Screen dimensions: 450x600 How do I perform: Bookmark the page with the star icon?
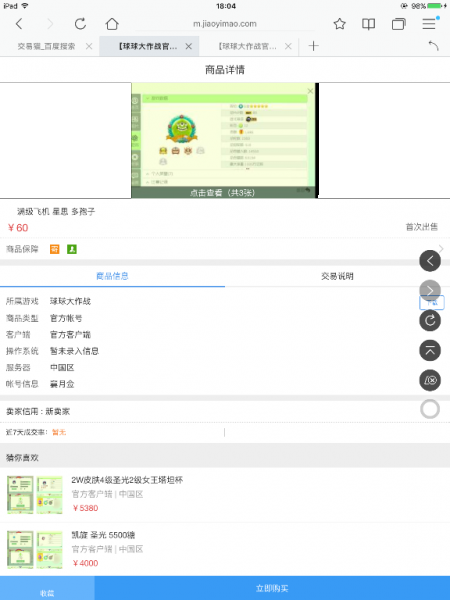(x=339, y=24)
